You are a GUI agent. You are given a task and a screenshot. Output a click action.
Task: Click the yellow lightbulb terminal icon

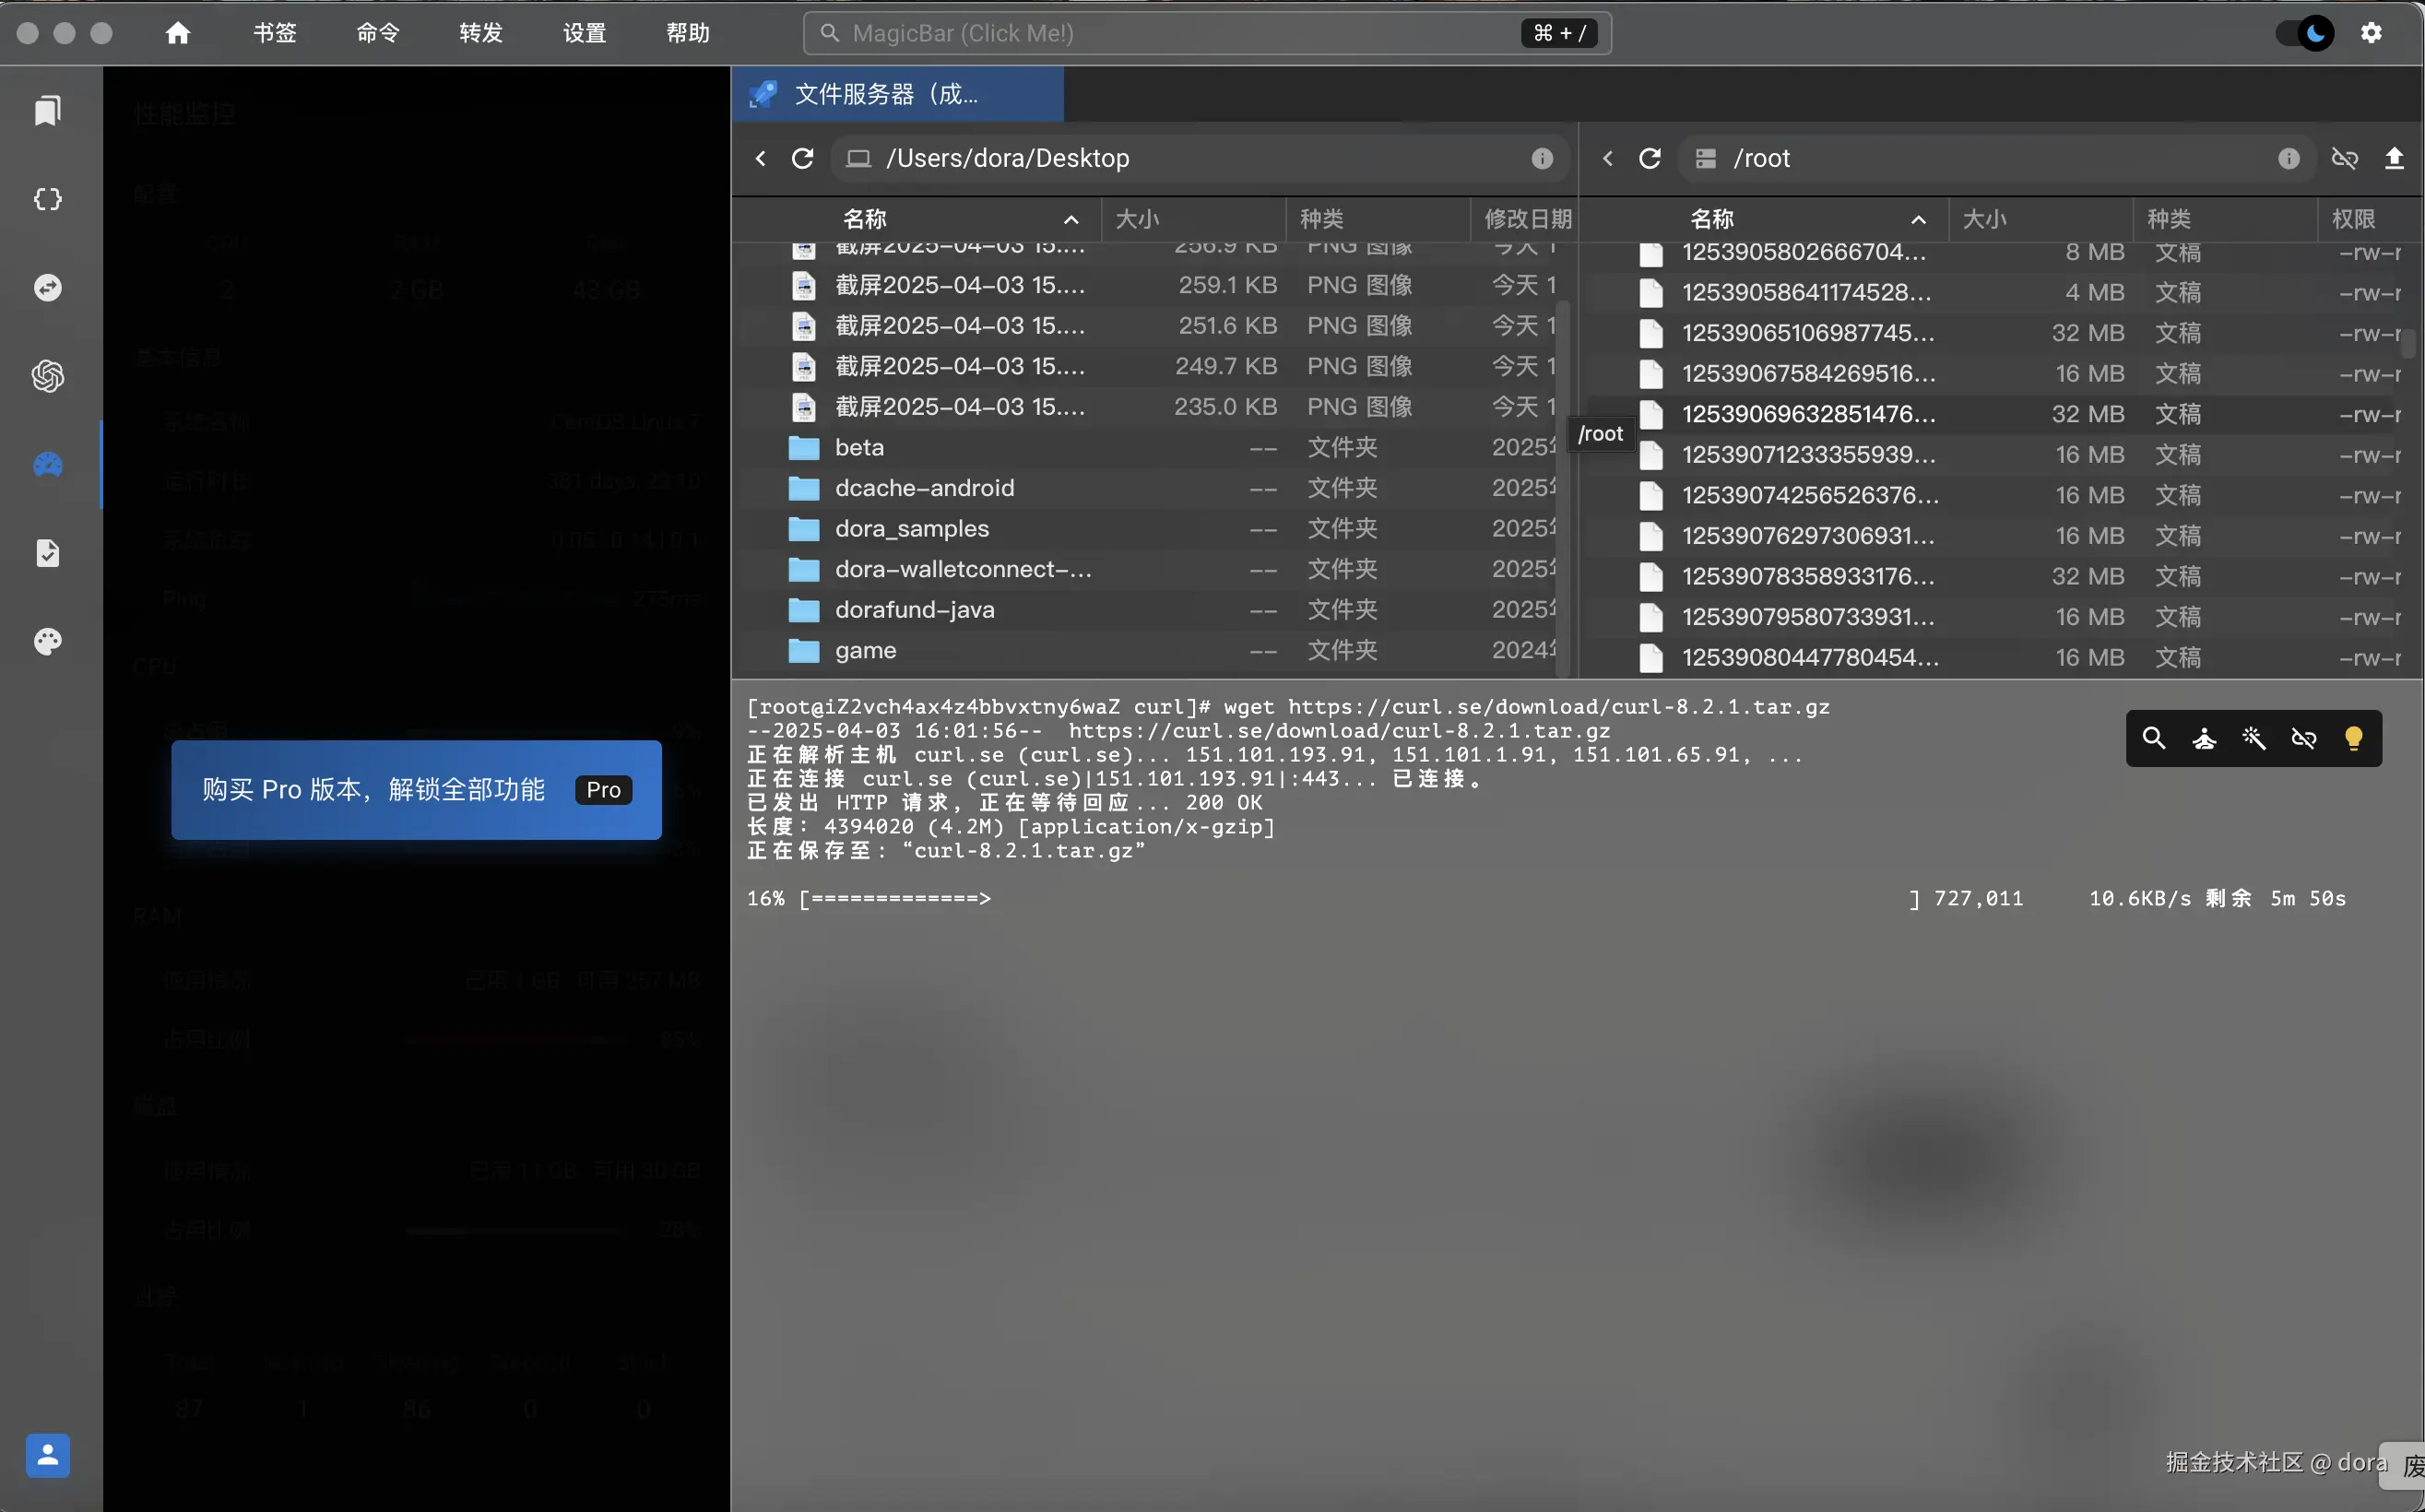(2353, 738)
